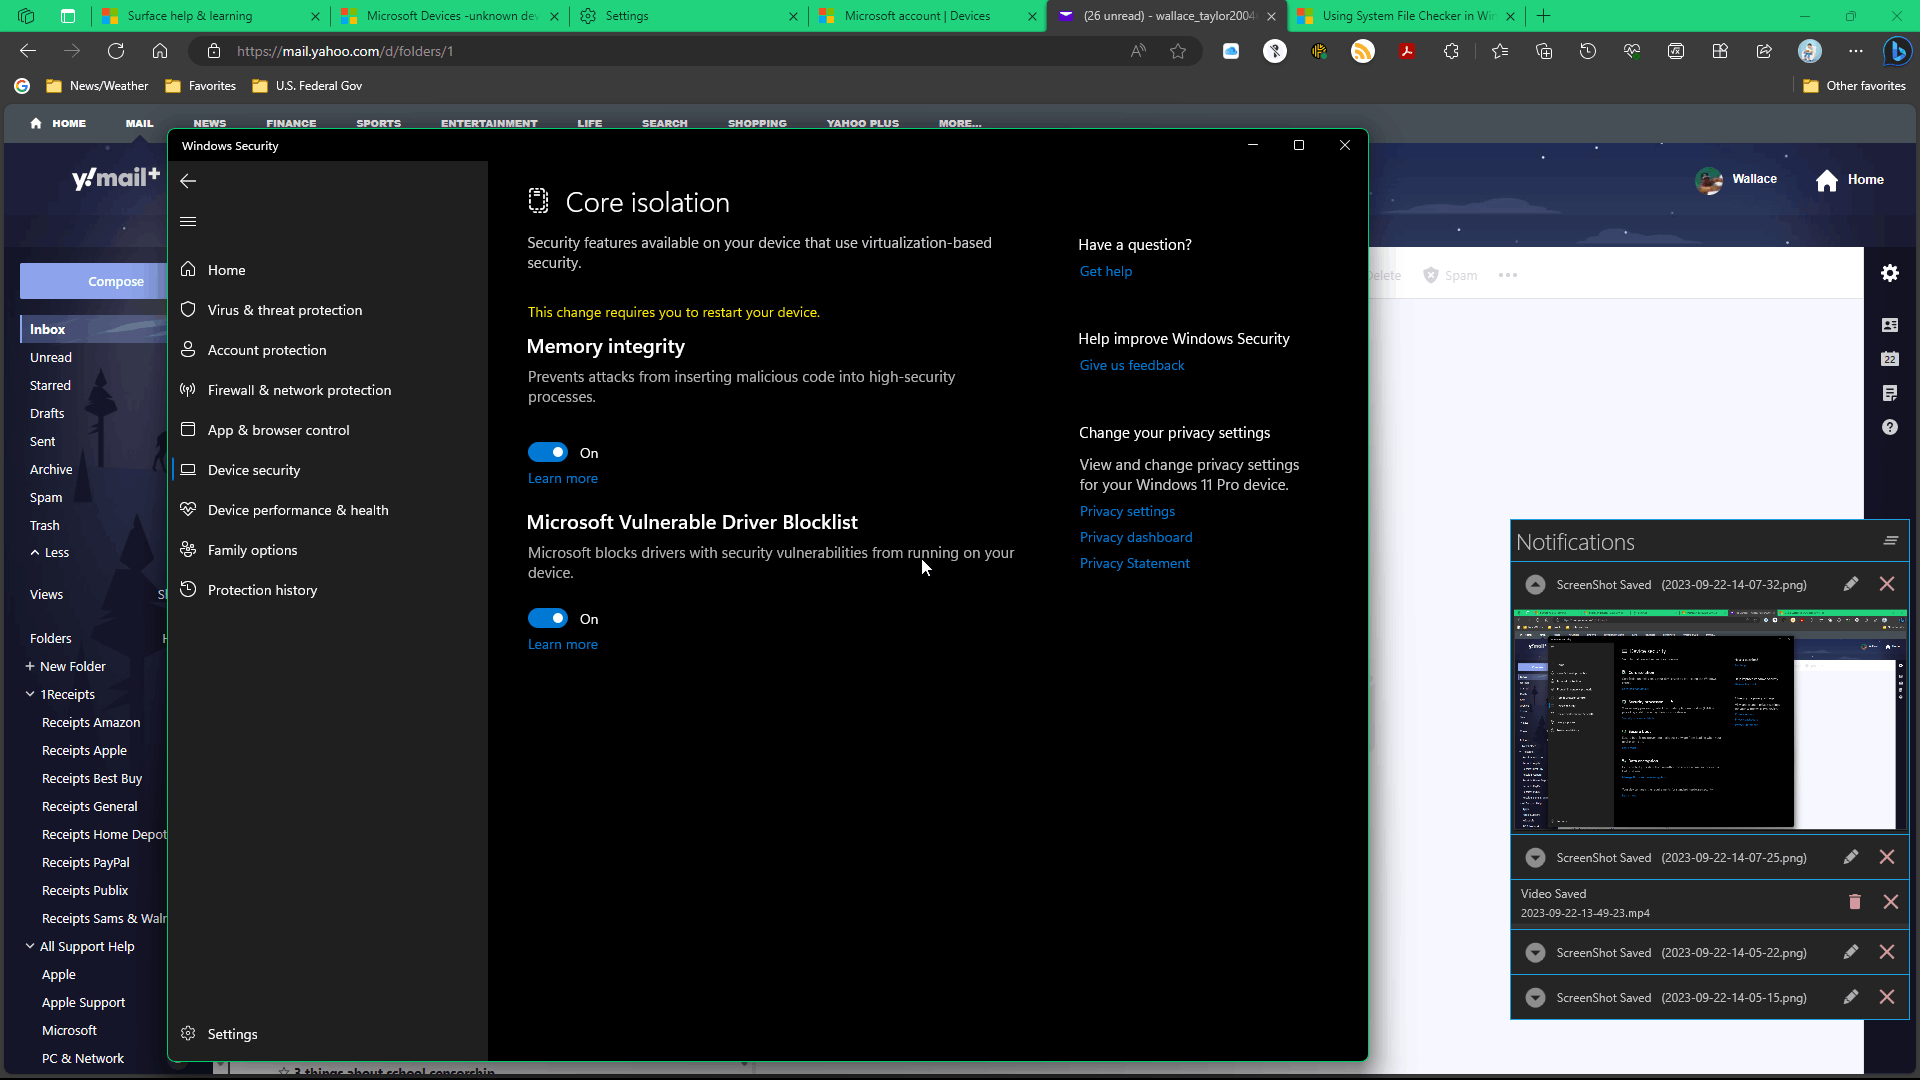
Task: Open Protection history page
Action: click(x=262, y=590)
